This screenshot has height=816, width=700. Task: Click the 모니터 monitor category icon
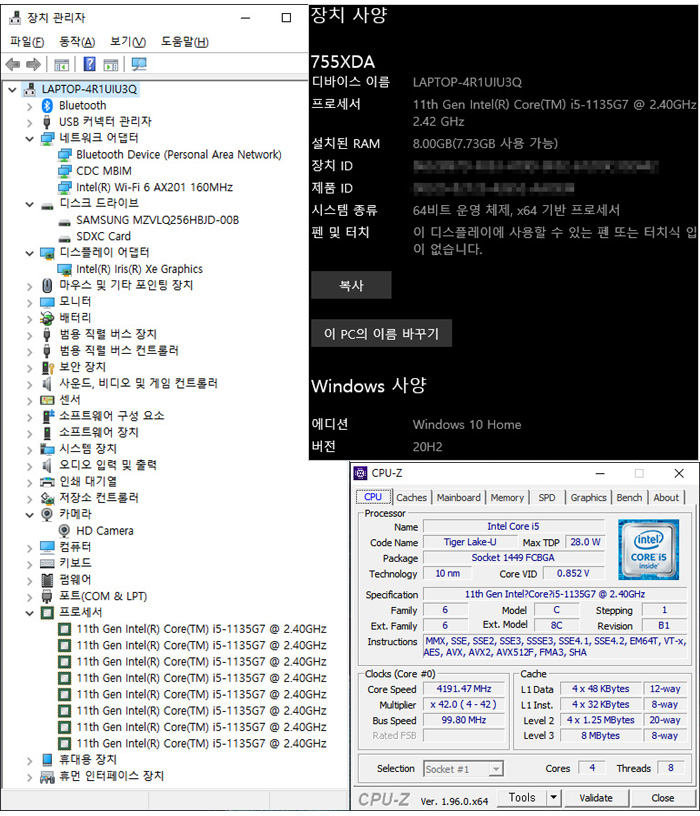pyautogui.click(x=47, y=302)
